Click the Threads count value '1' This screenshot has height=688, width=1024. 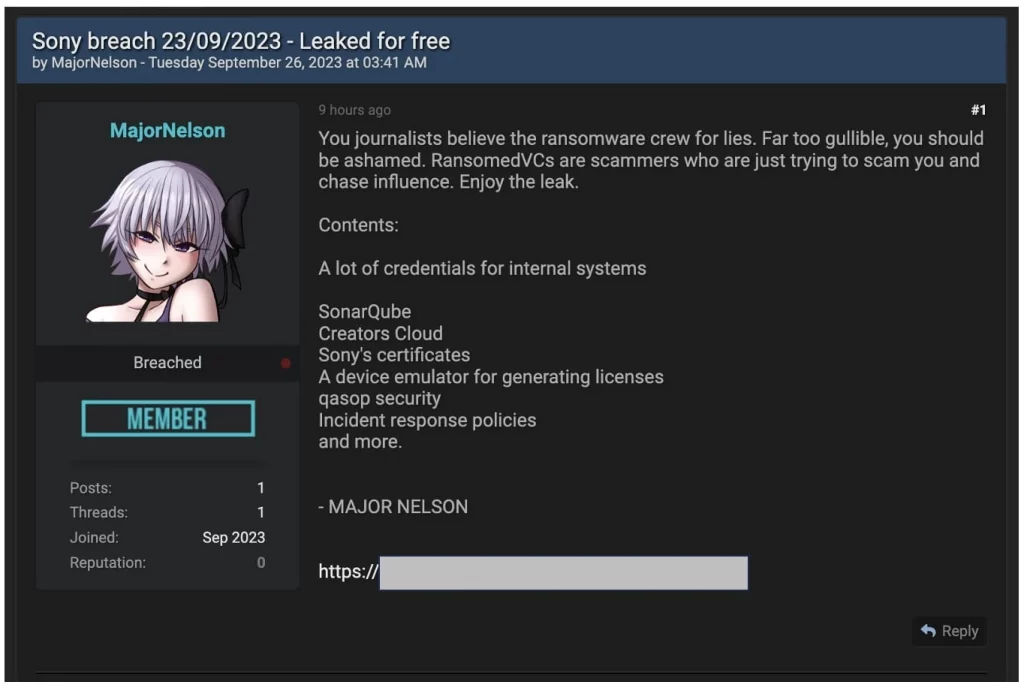[260, 512]
